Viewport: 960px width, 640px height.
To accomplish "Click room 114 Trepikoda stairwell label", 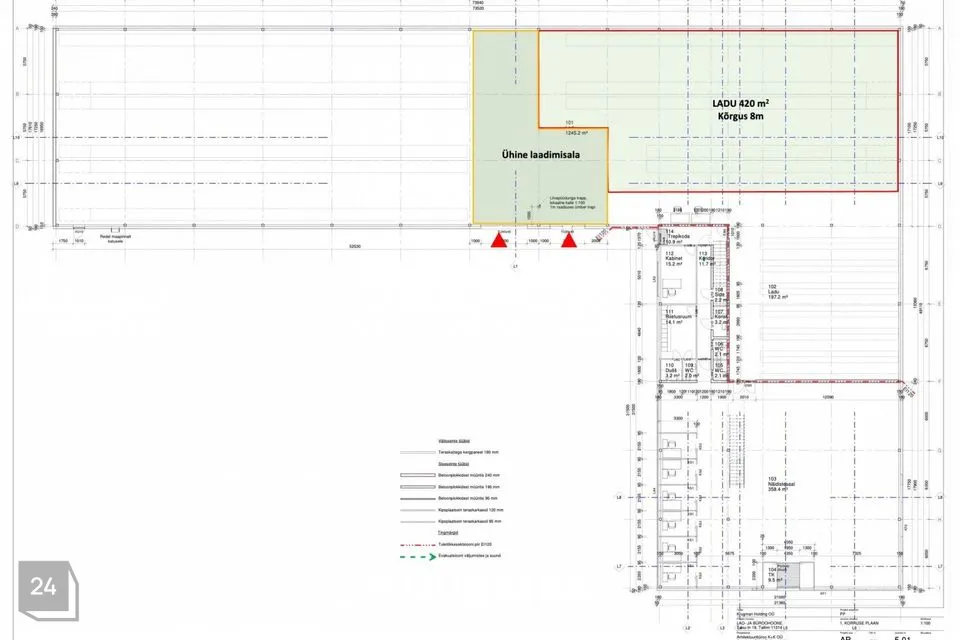I will [x=673, y=238].
